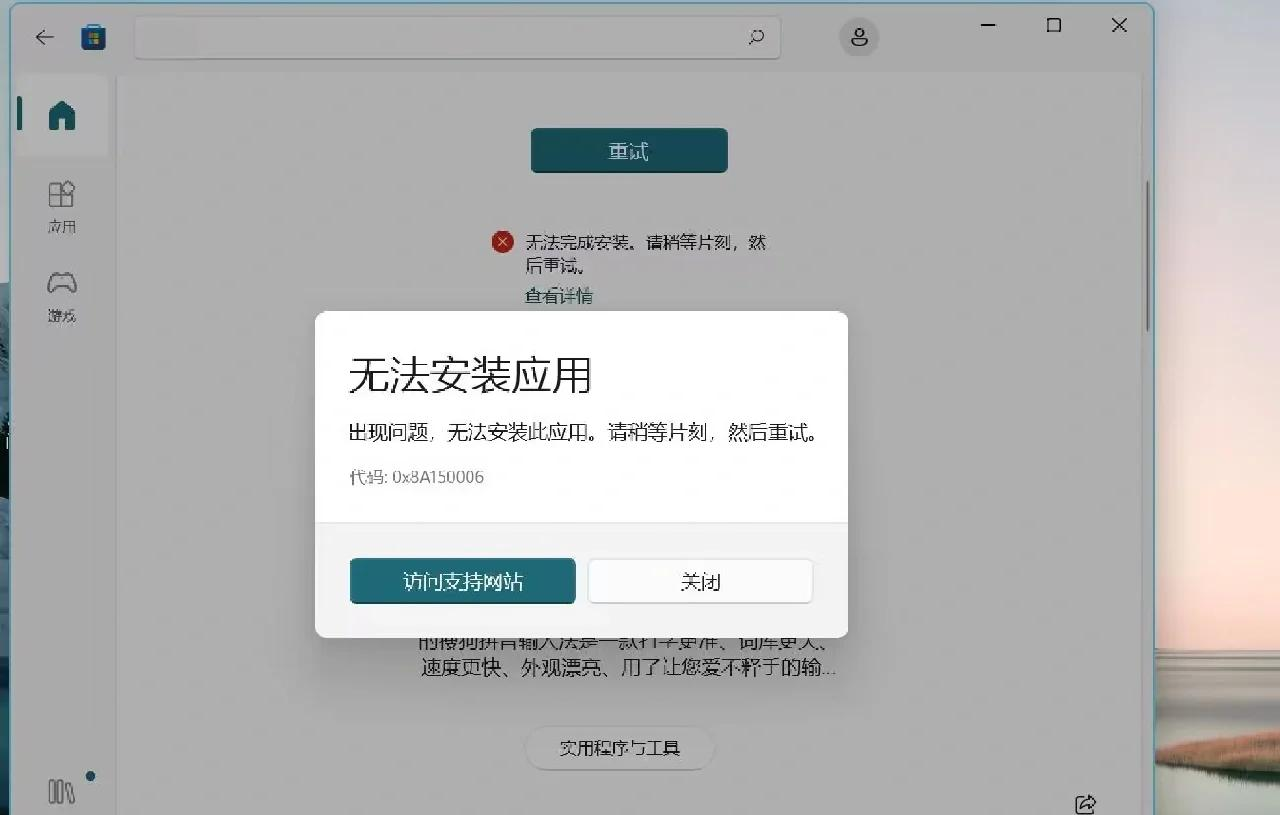Open the 应用 (Apps) sidebar section
1280x815 pixels.
coord(62,207)
